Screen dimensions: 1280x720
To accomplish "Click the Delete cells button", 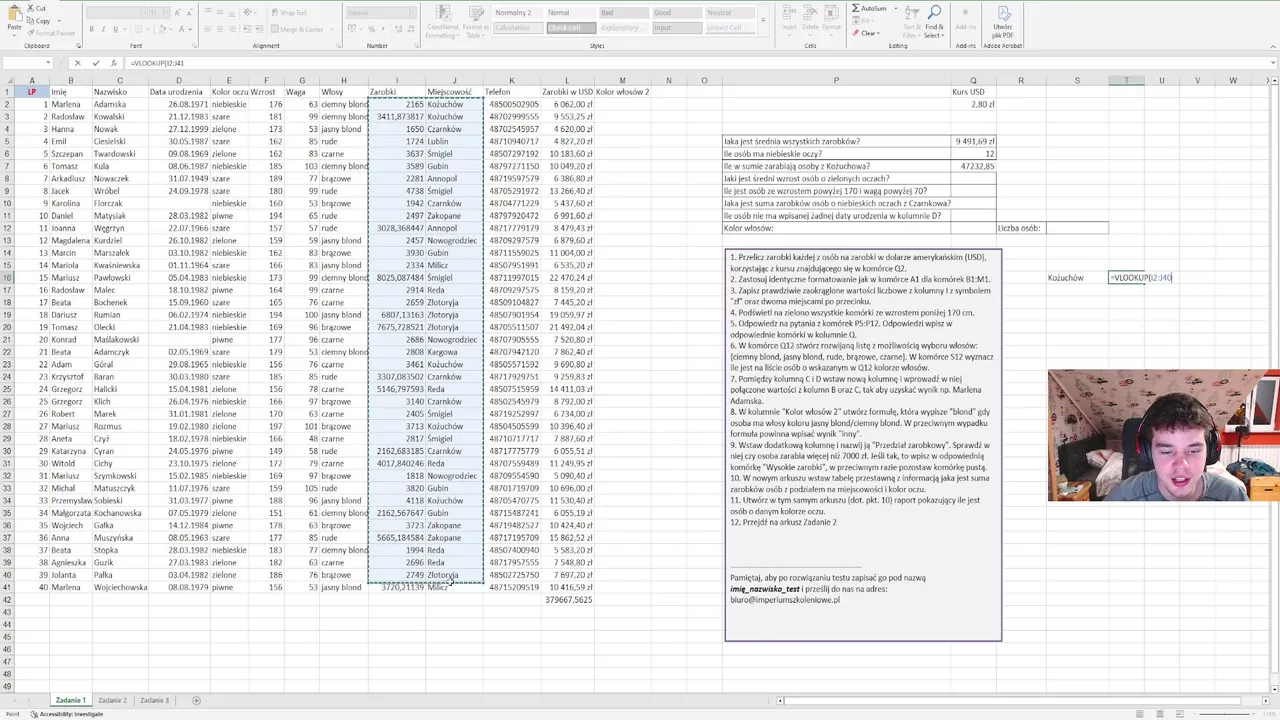I will tap(809, 20).
